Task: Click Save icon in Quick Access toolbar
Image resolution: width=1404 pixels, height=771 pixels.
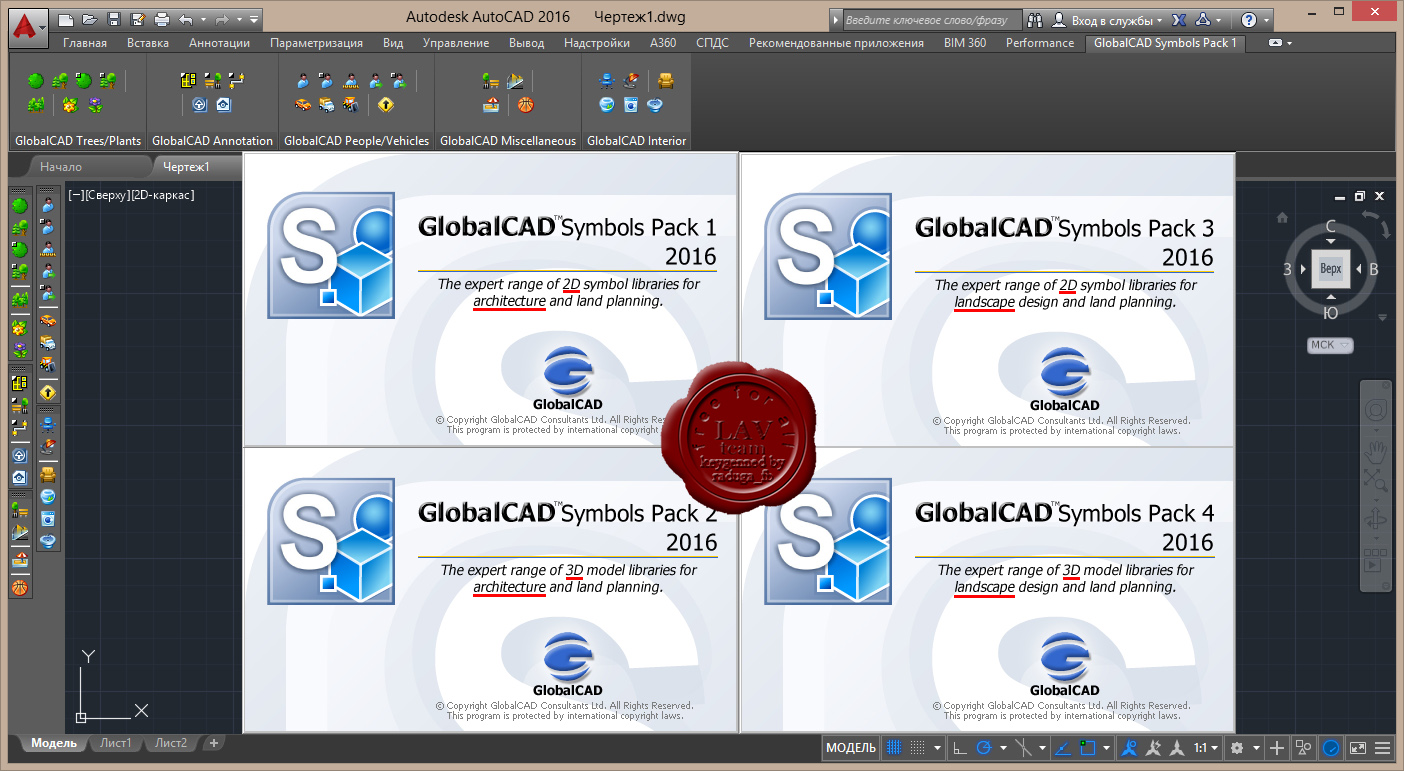Action: pyautogui.click(x=113, y=19)
